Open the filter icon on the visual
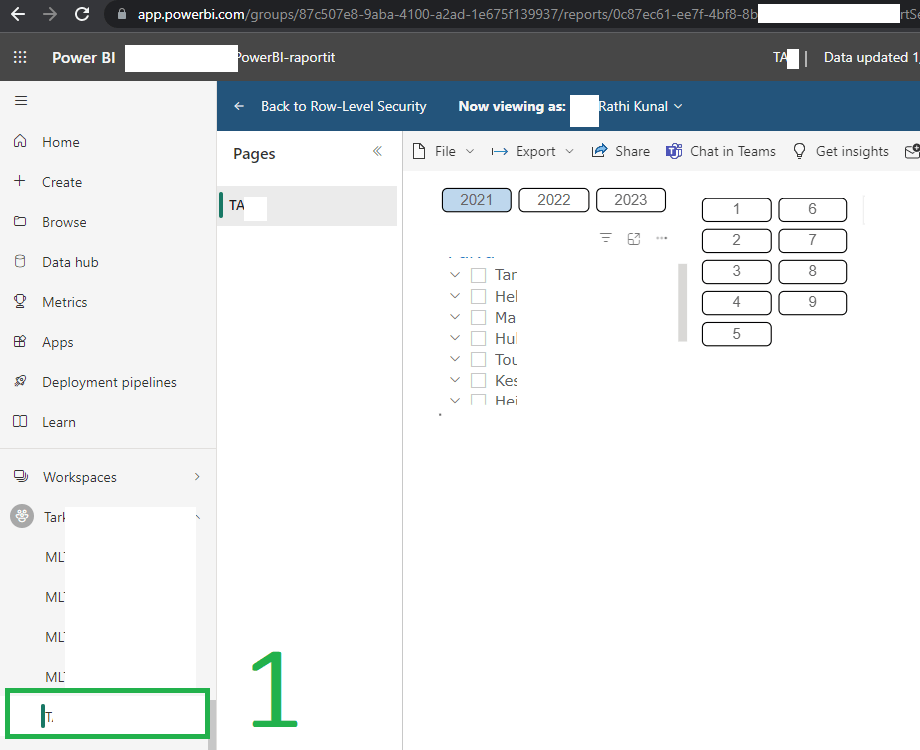The image size is (920, 750). click(606, 238)
